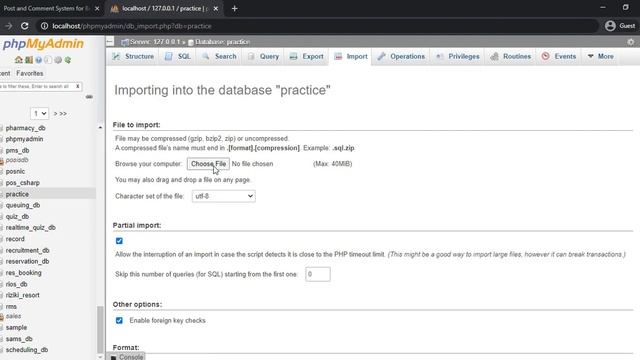The height and width of the screenshot is (360, 640).
Task: Open the Guest profile menu
Action: 620,26
